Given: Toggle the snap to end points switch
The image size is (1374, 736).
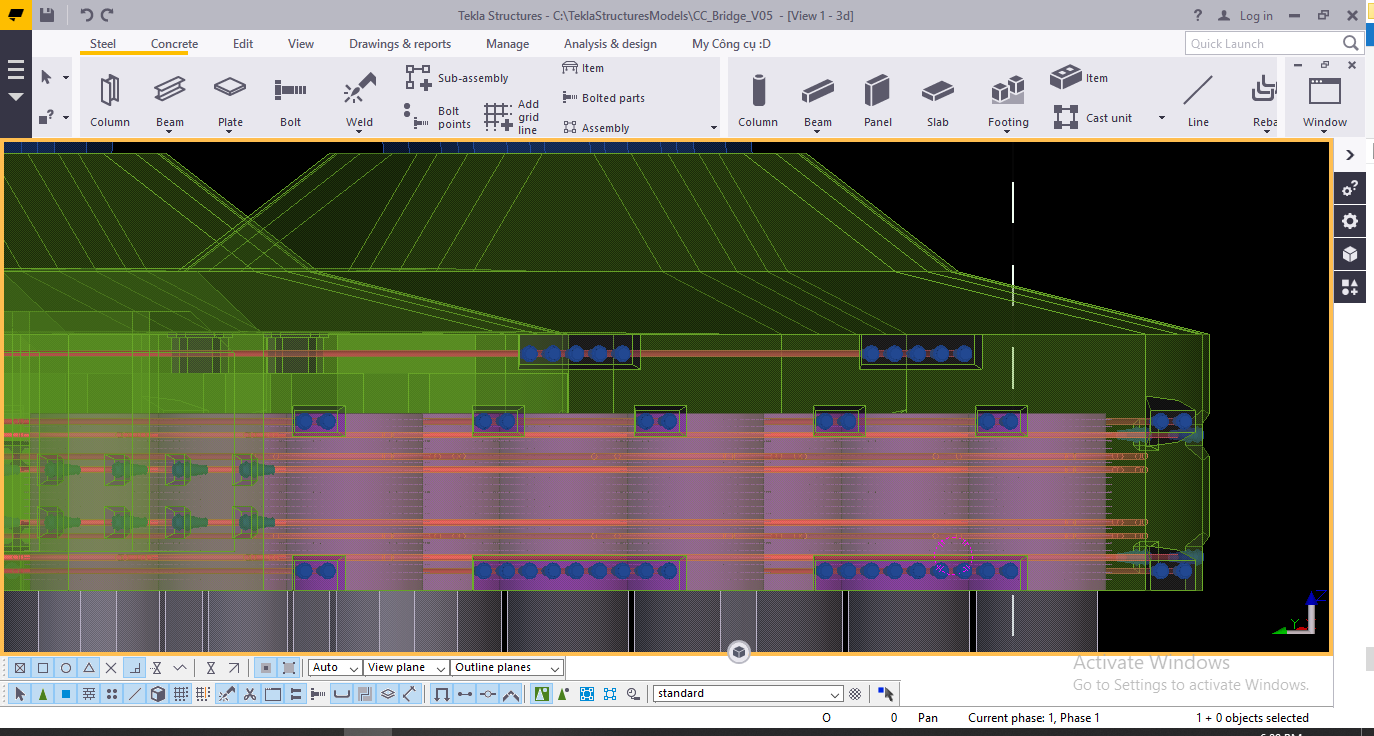Looking at the screenshot, I should coord(43,668).
